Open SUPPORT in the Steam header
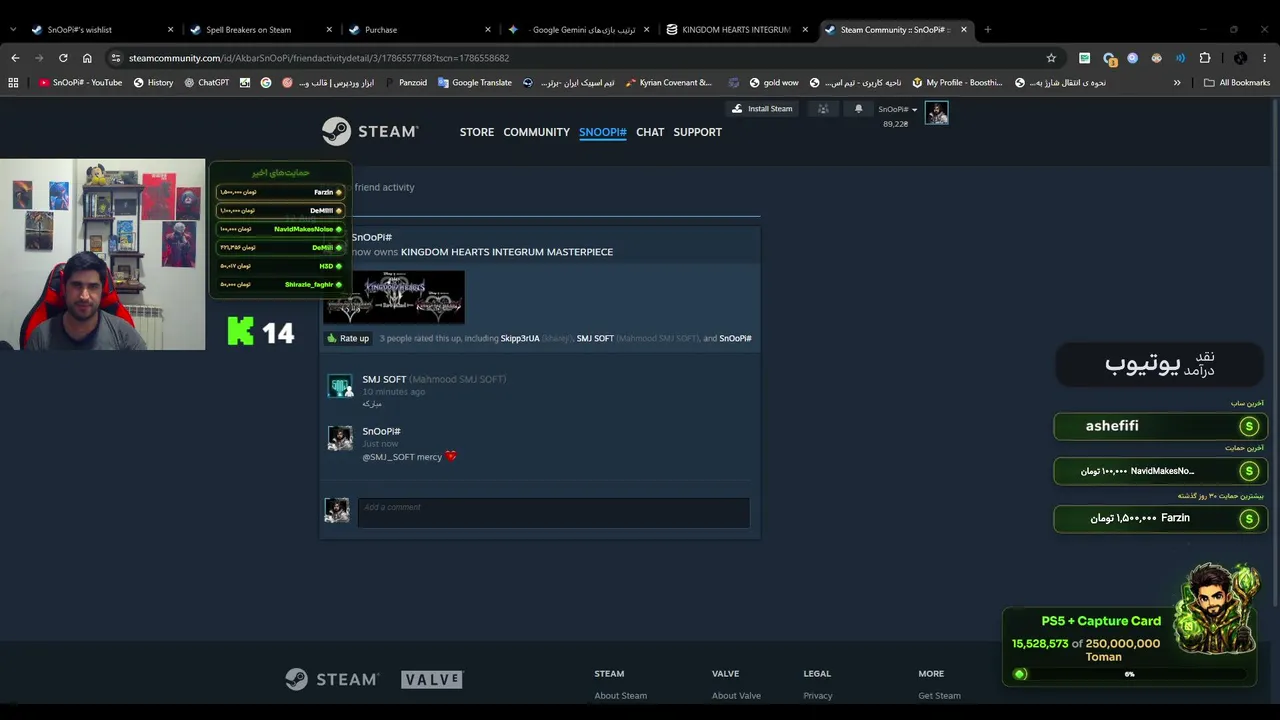Viewport: 1280px width, 720px height. 697,132
